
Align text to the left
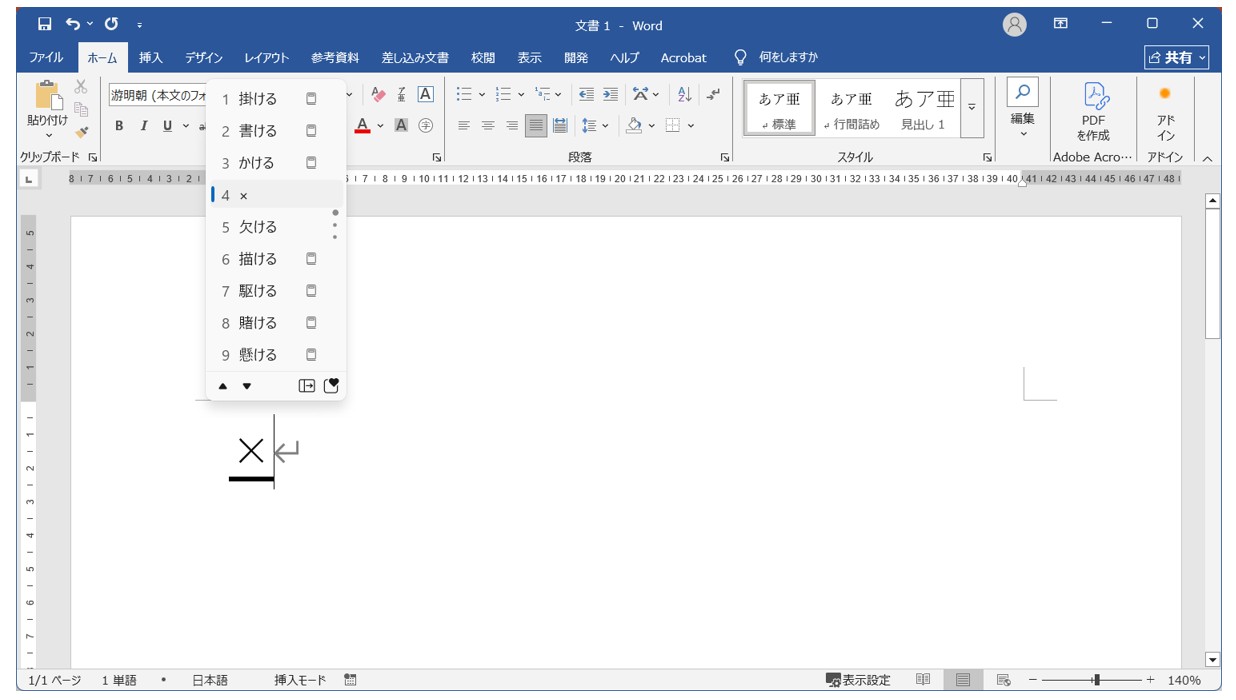464,125
